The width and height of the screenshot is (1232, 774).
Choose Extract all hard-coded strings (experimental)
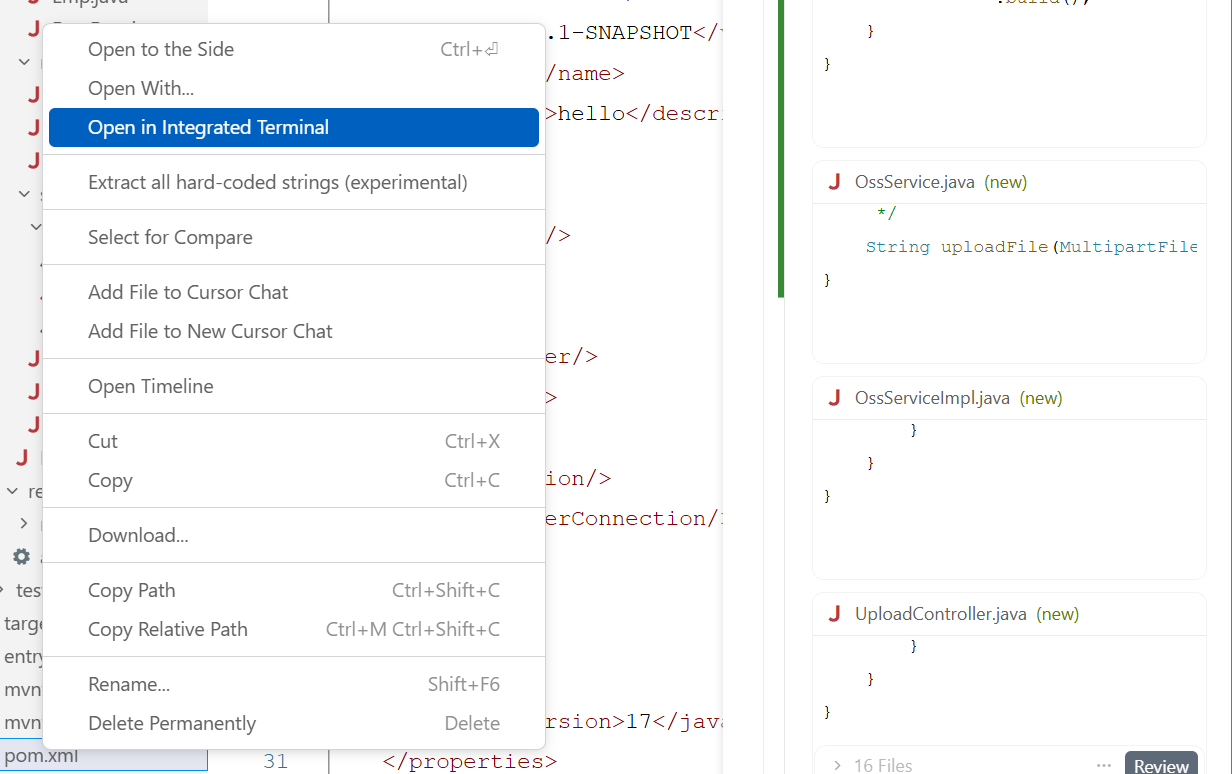pos(294,182)
